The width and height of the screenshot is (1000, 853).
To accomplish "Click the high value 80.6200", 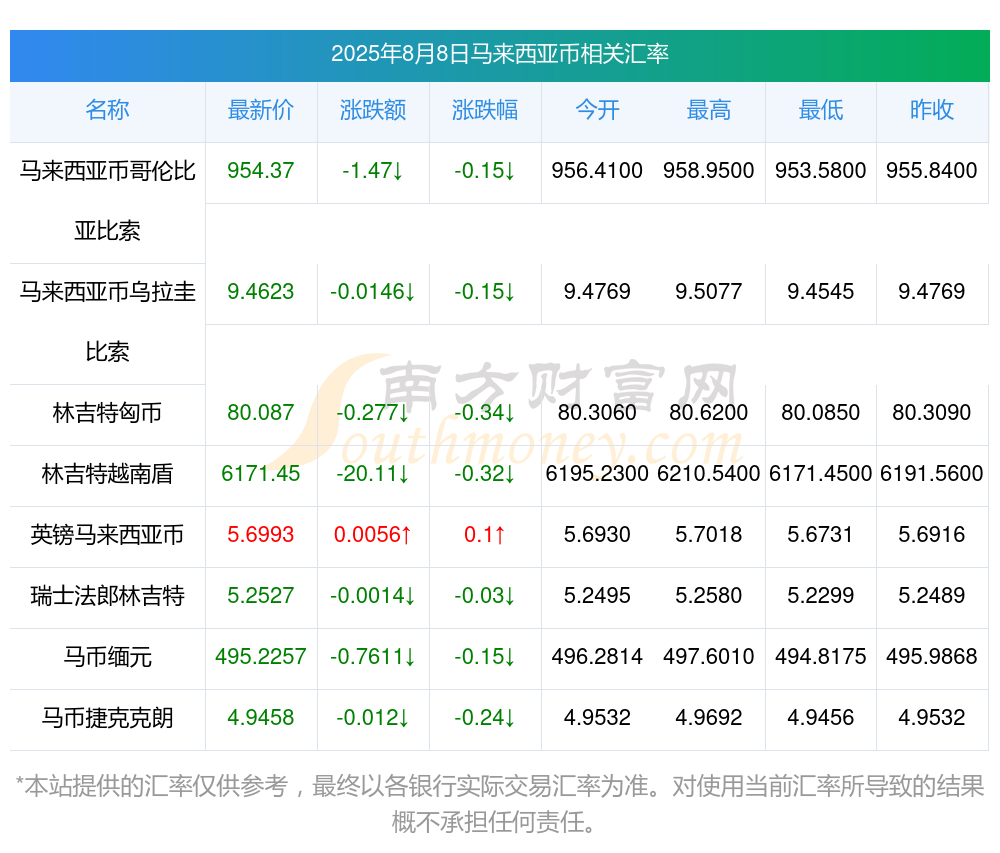I will click(709, 412).
